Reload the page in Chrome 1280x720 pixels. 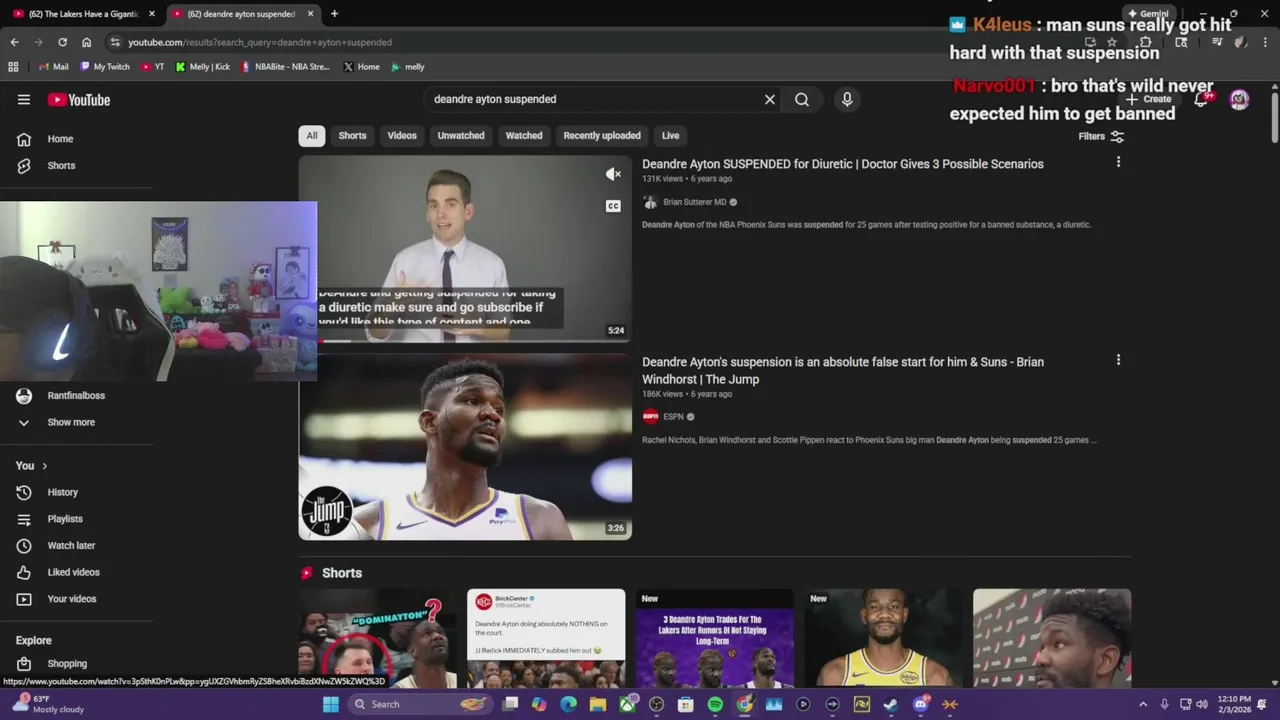[62, 42]
